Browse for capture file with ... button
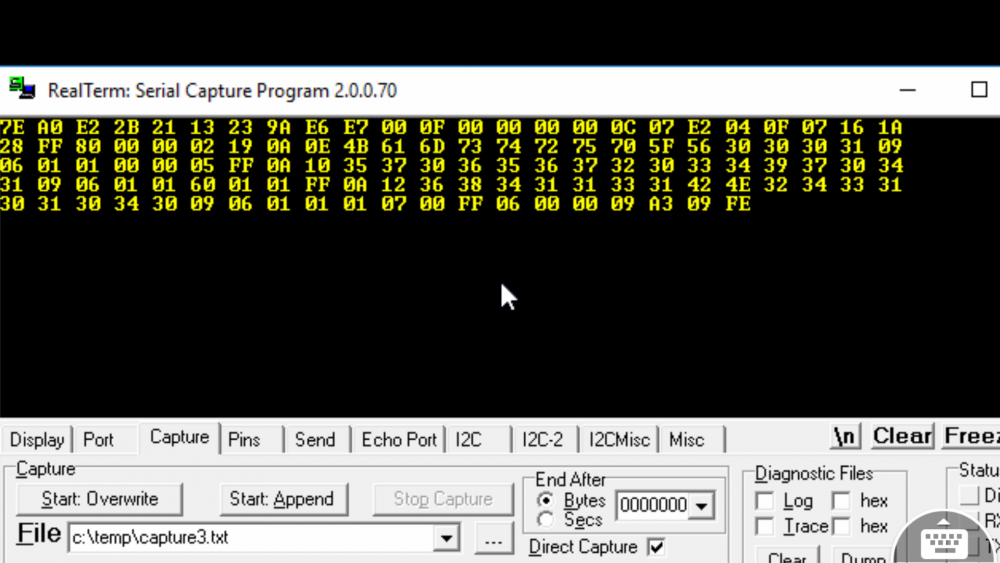Screen dimensions: 1000x563 [492, 538]
